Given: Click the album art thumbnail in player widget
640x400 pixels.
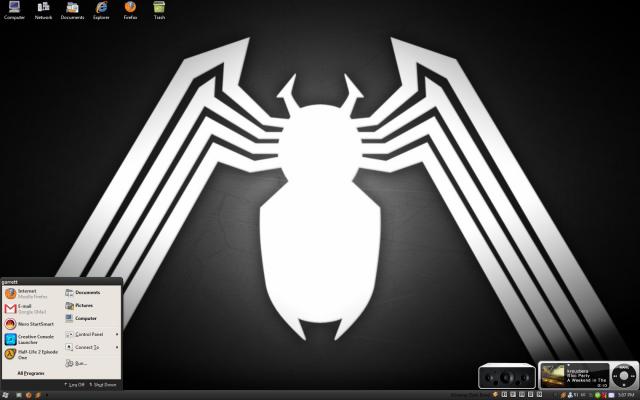Looking at the screenshot, I should 553,376.
